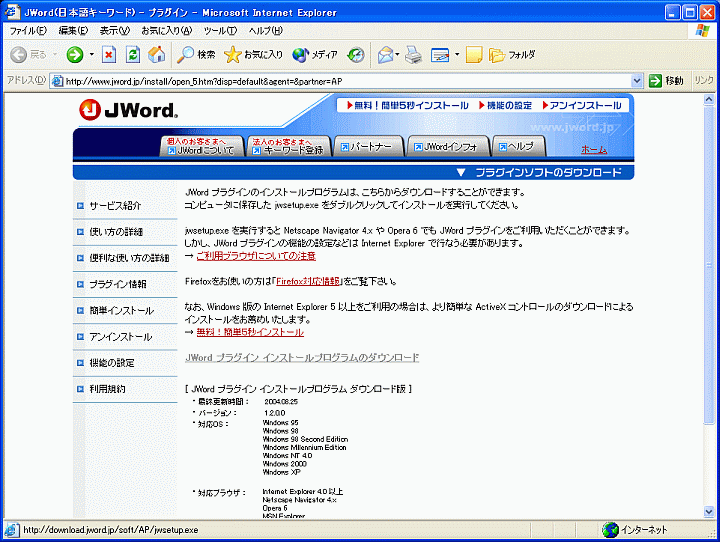Switch to the キーワード登録 tab
The width and height of the screenshot is (720, 542).
(x=288, y=146)
